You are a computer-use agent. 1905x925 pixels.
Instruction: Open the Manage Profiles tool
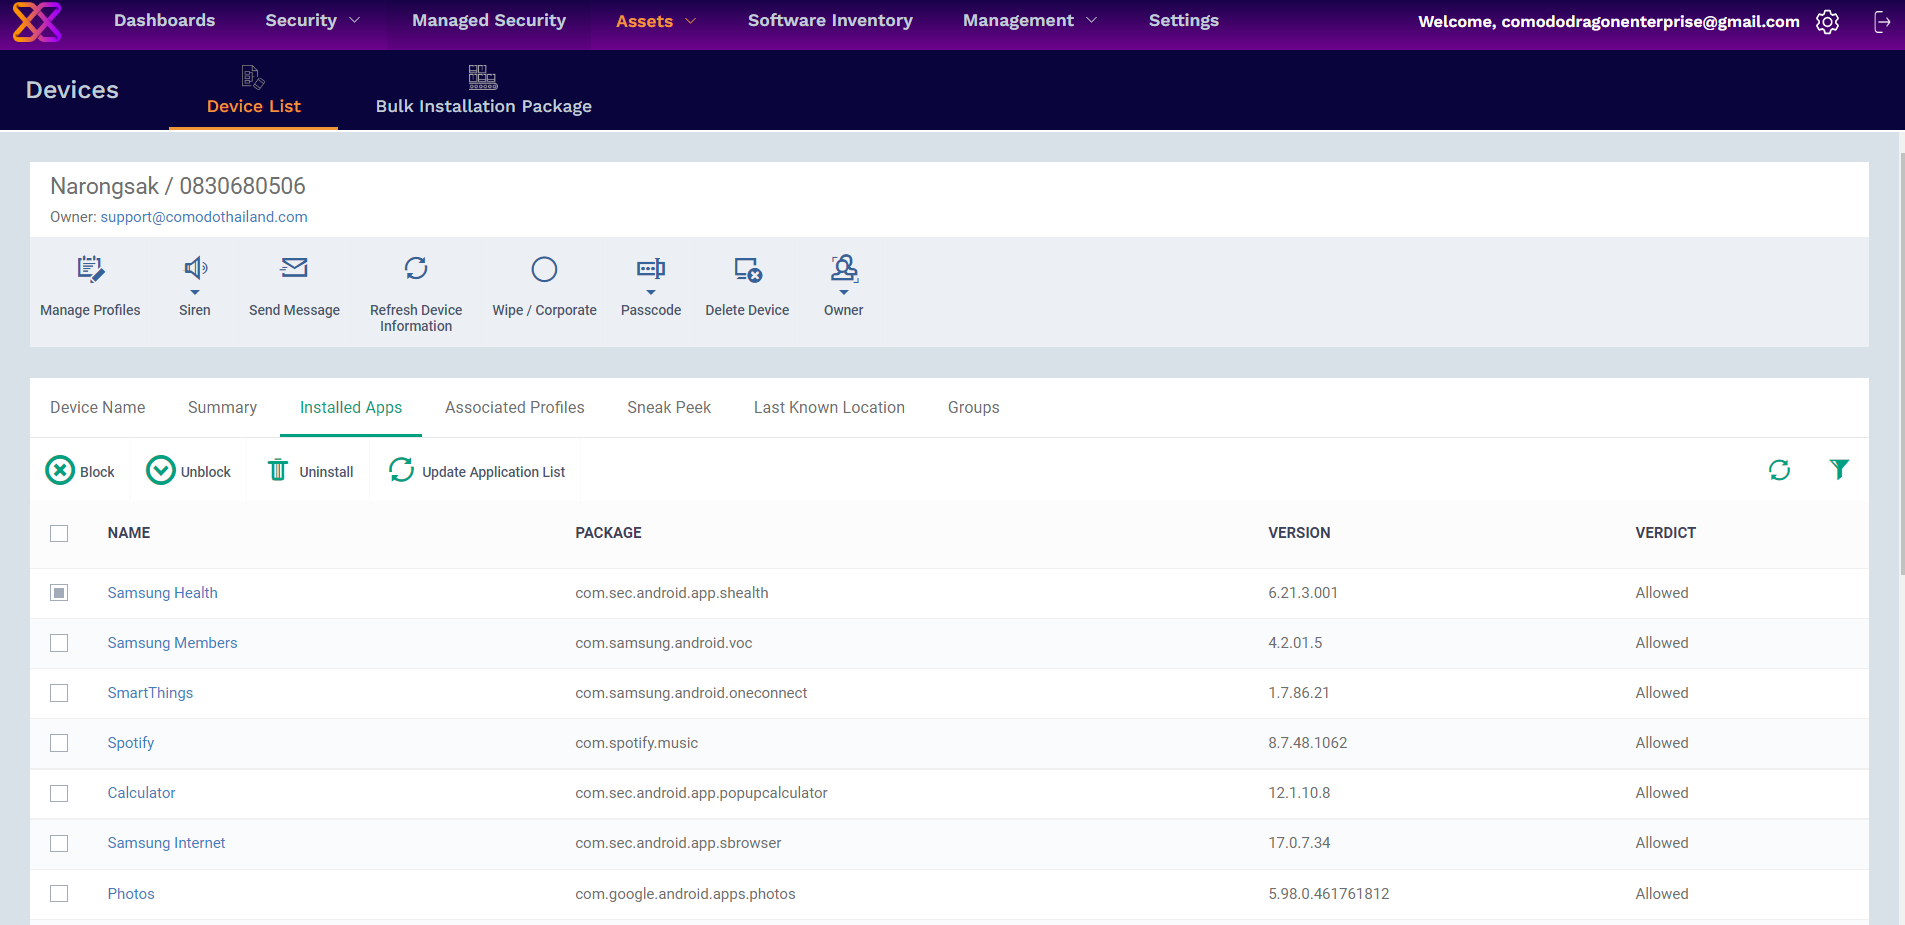click(x=90, y=285)
